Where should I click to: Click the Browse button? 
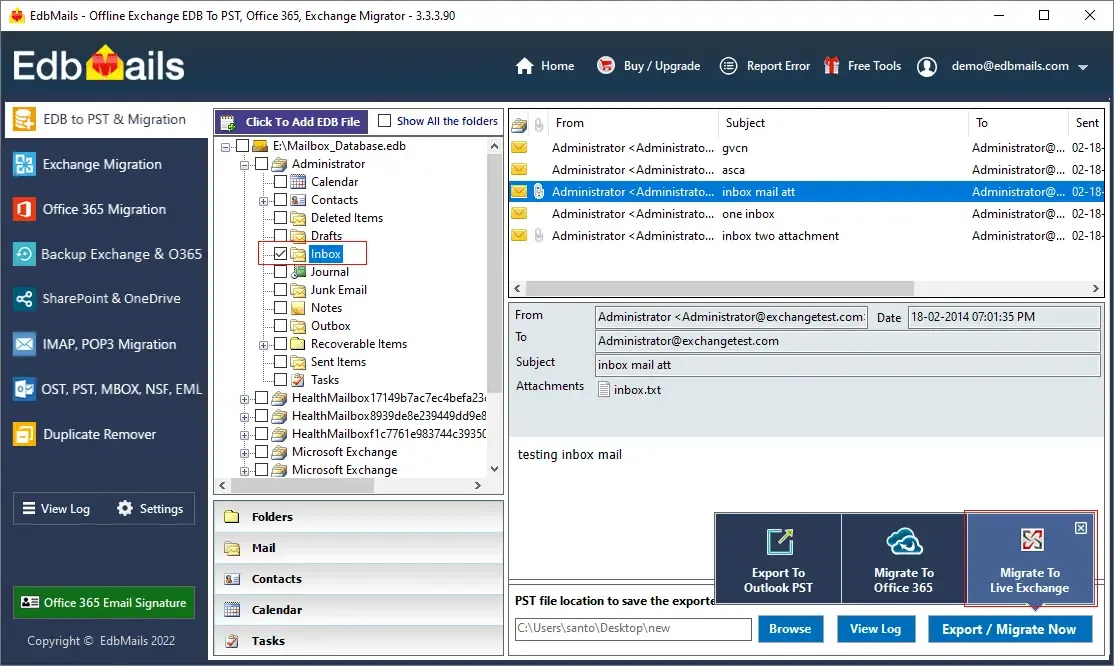[790, 629]
